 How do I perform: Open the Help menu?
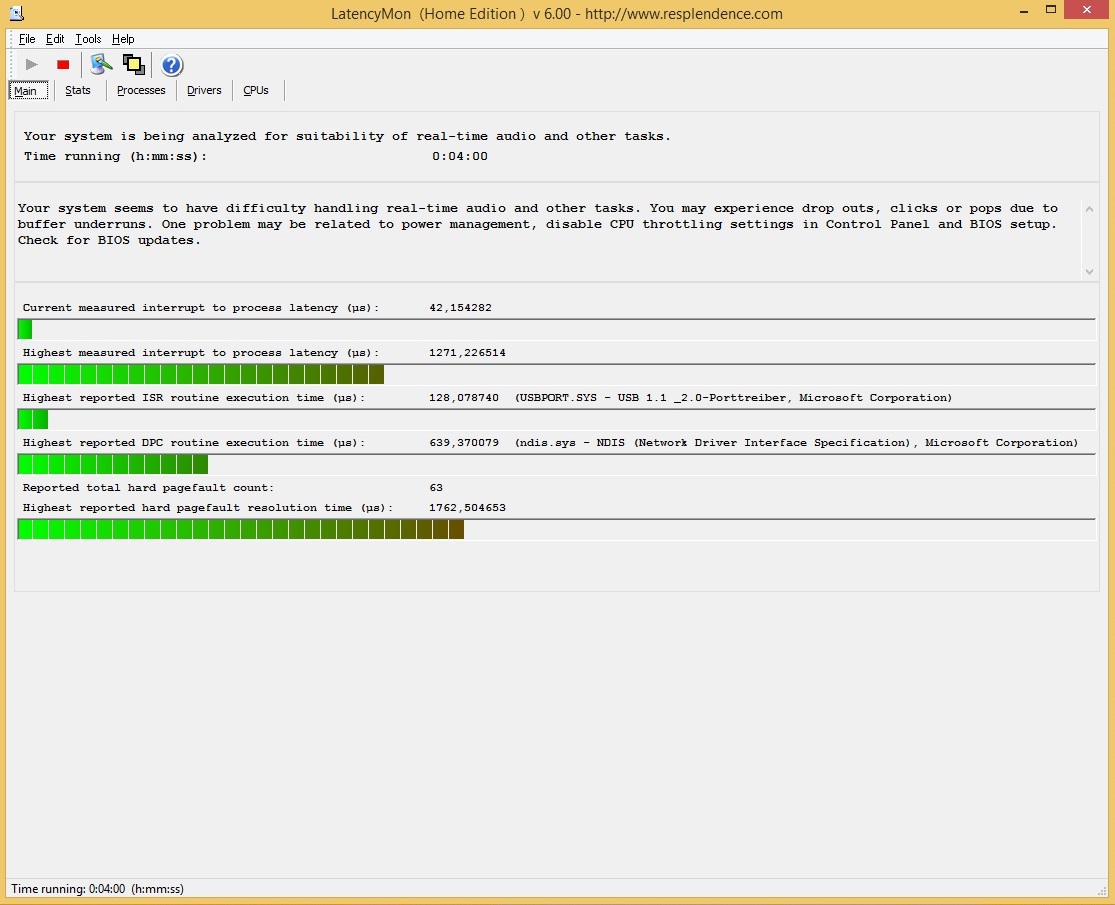(x=123, y=39)
